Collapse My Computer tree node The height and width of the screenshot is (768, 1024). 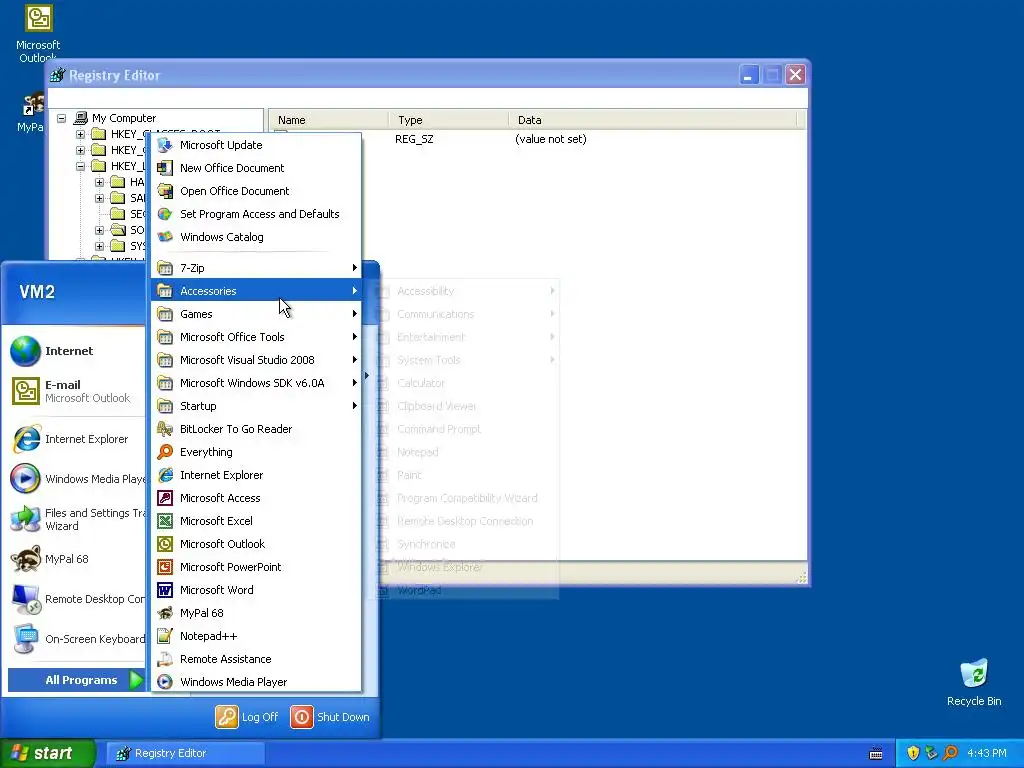(x=61, y=118)
